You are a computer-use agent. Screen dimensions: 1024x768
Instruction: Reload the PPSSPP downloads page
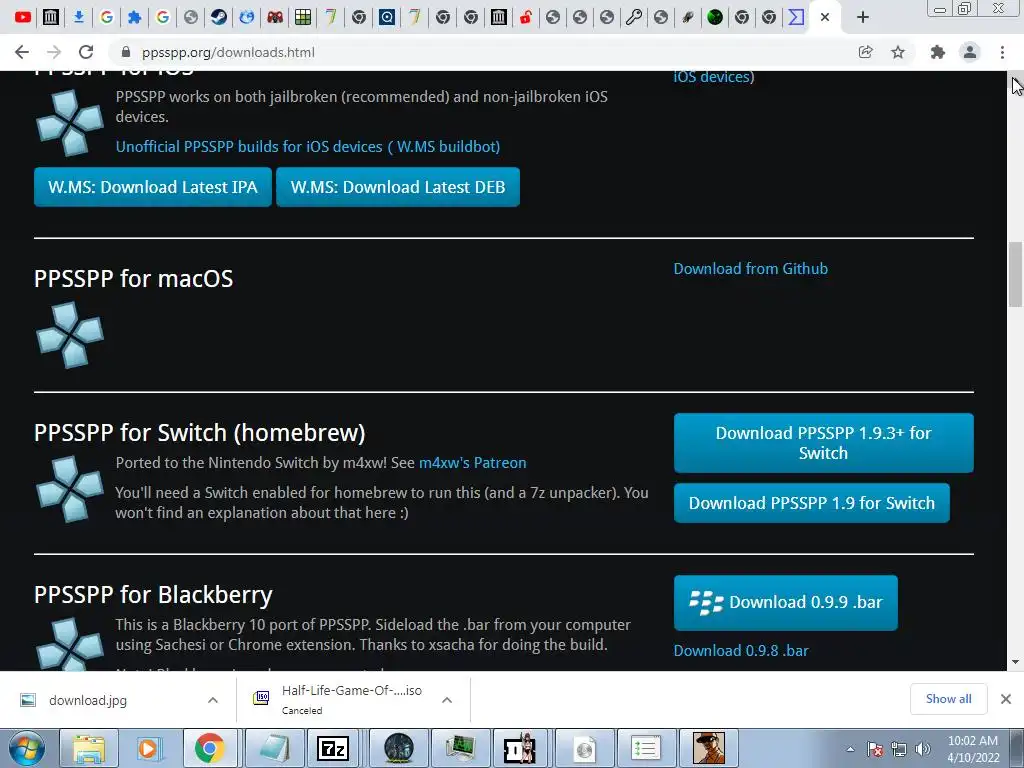86,52
